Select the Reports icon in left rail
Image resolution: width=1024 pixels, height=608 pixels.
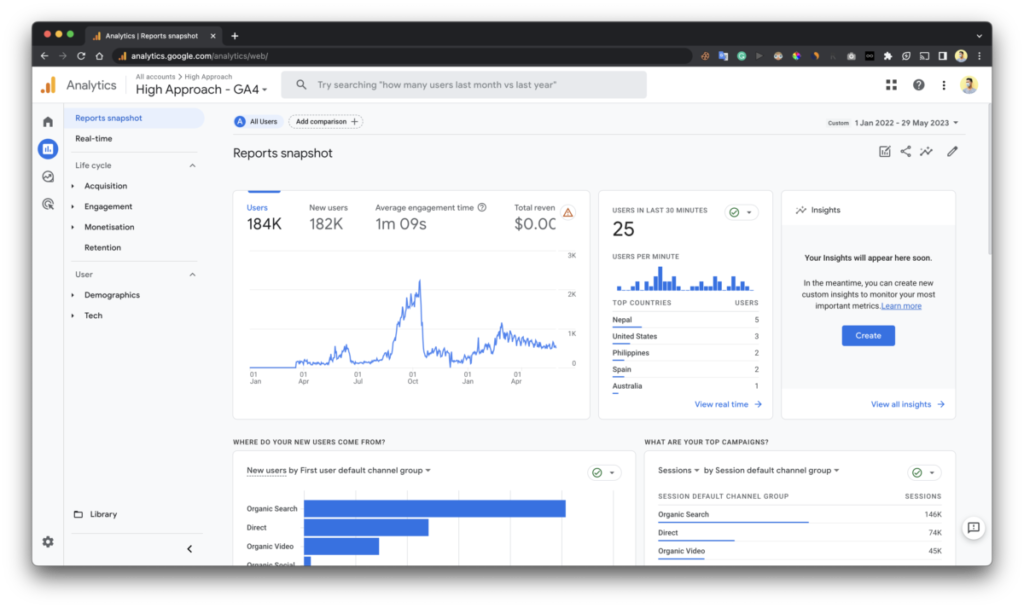(48, 149)
